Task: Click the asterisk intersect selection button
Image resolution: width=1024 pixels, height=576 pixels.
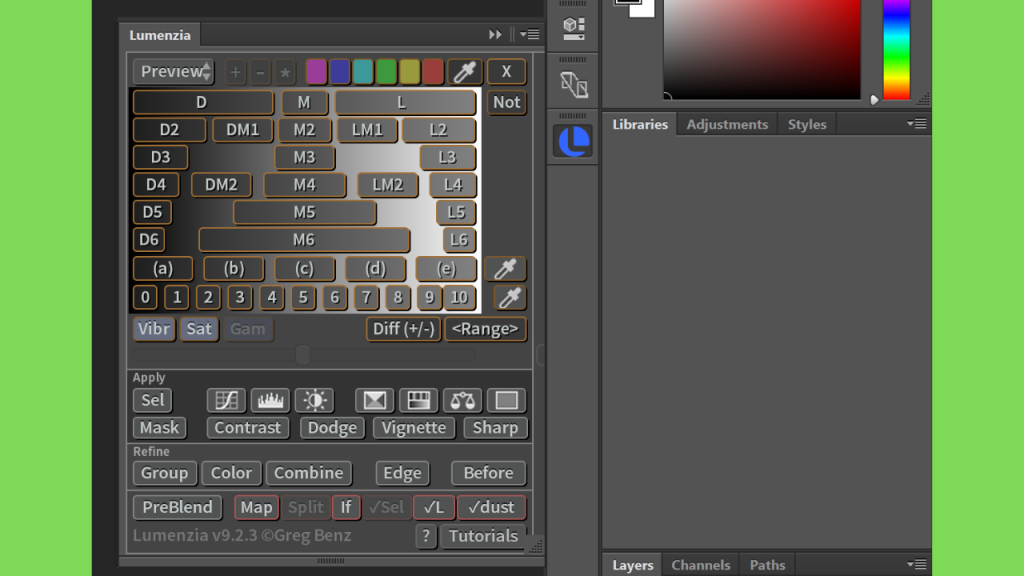Action: [x=285, y=72]
